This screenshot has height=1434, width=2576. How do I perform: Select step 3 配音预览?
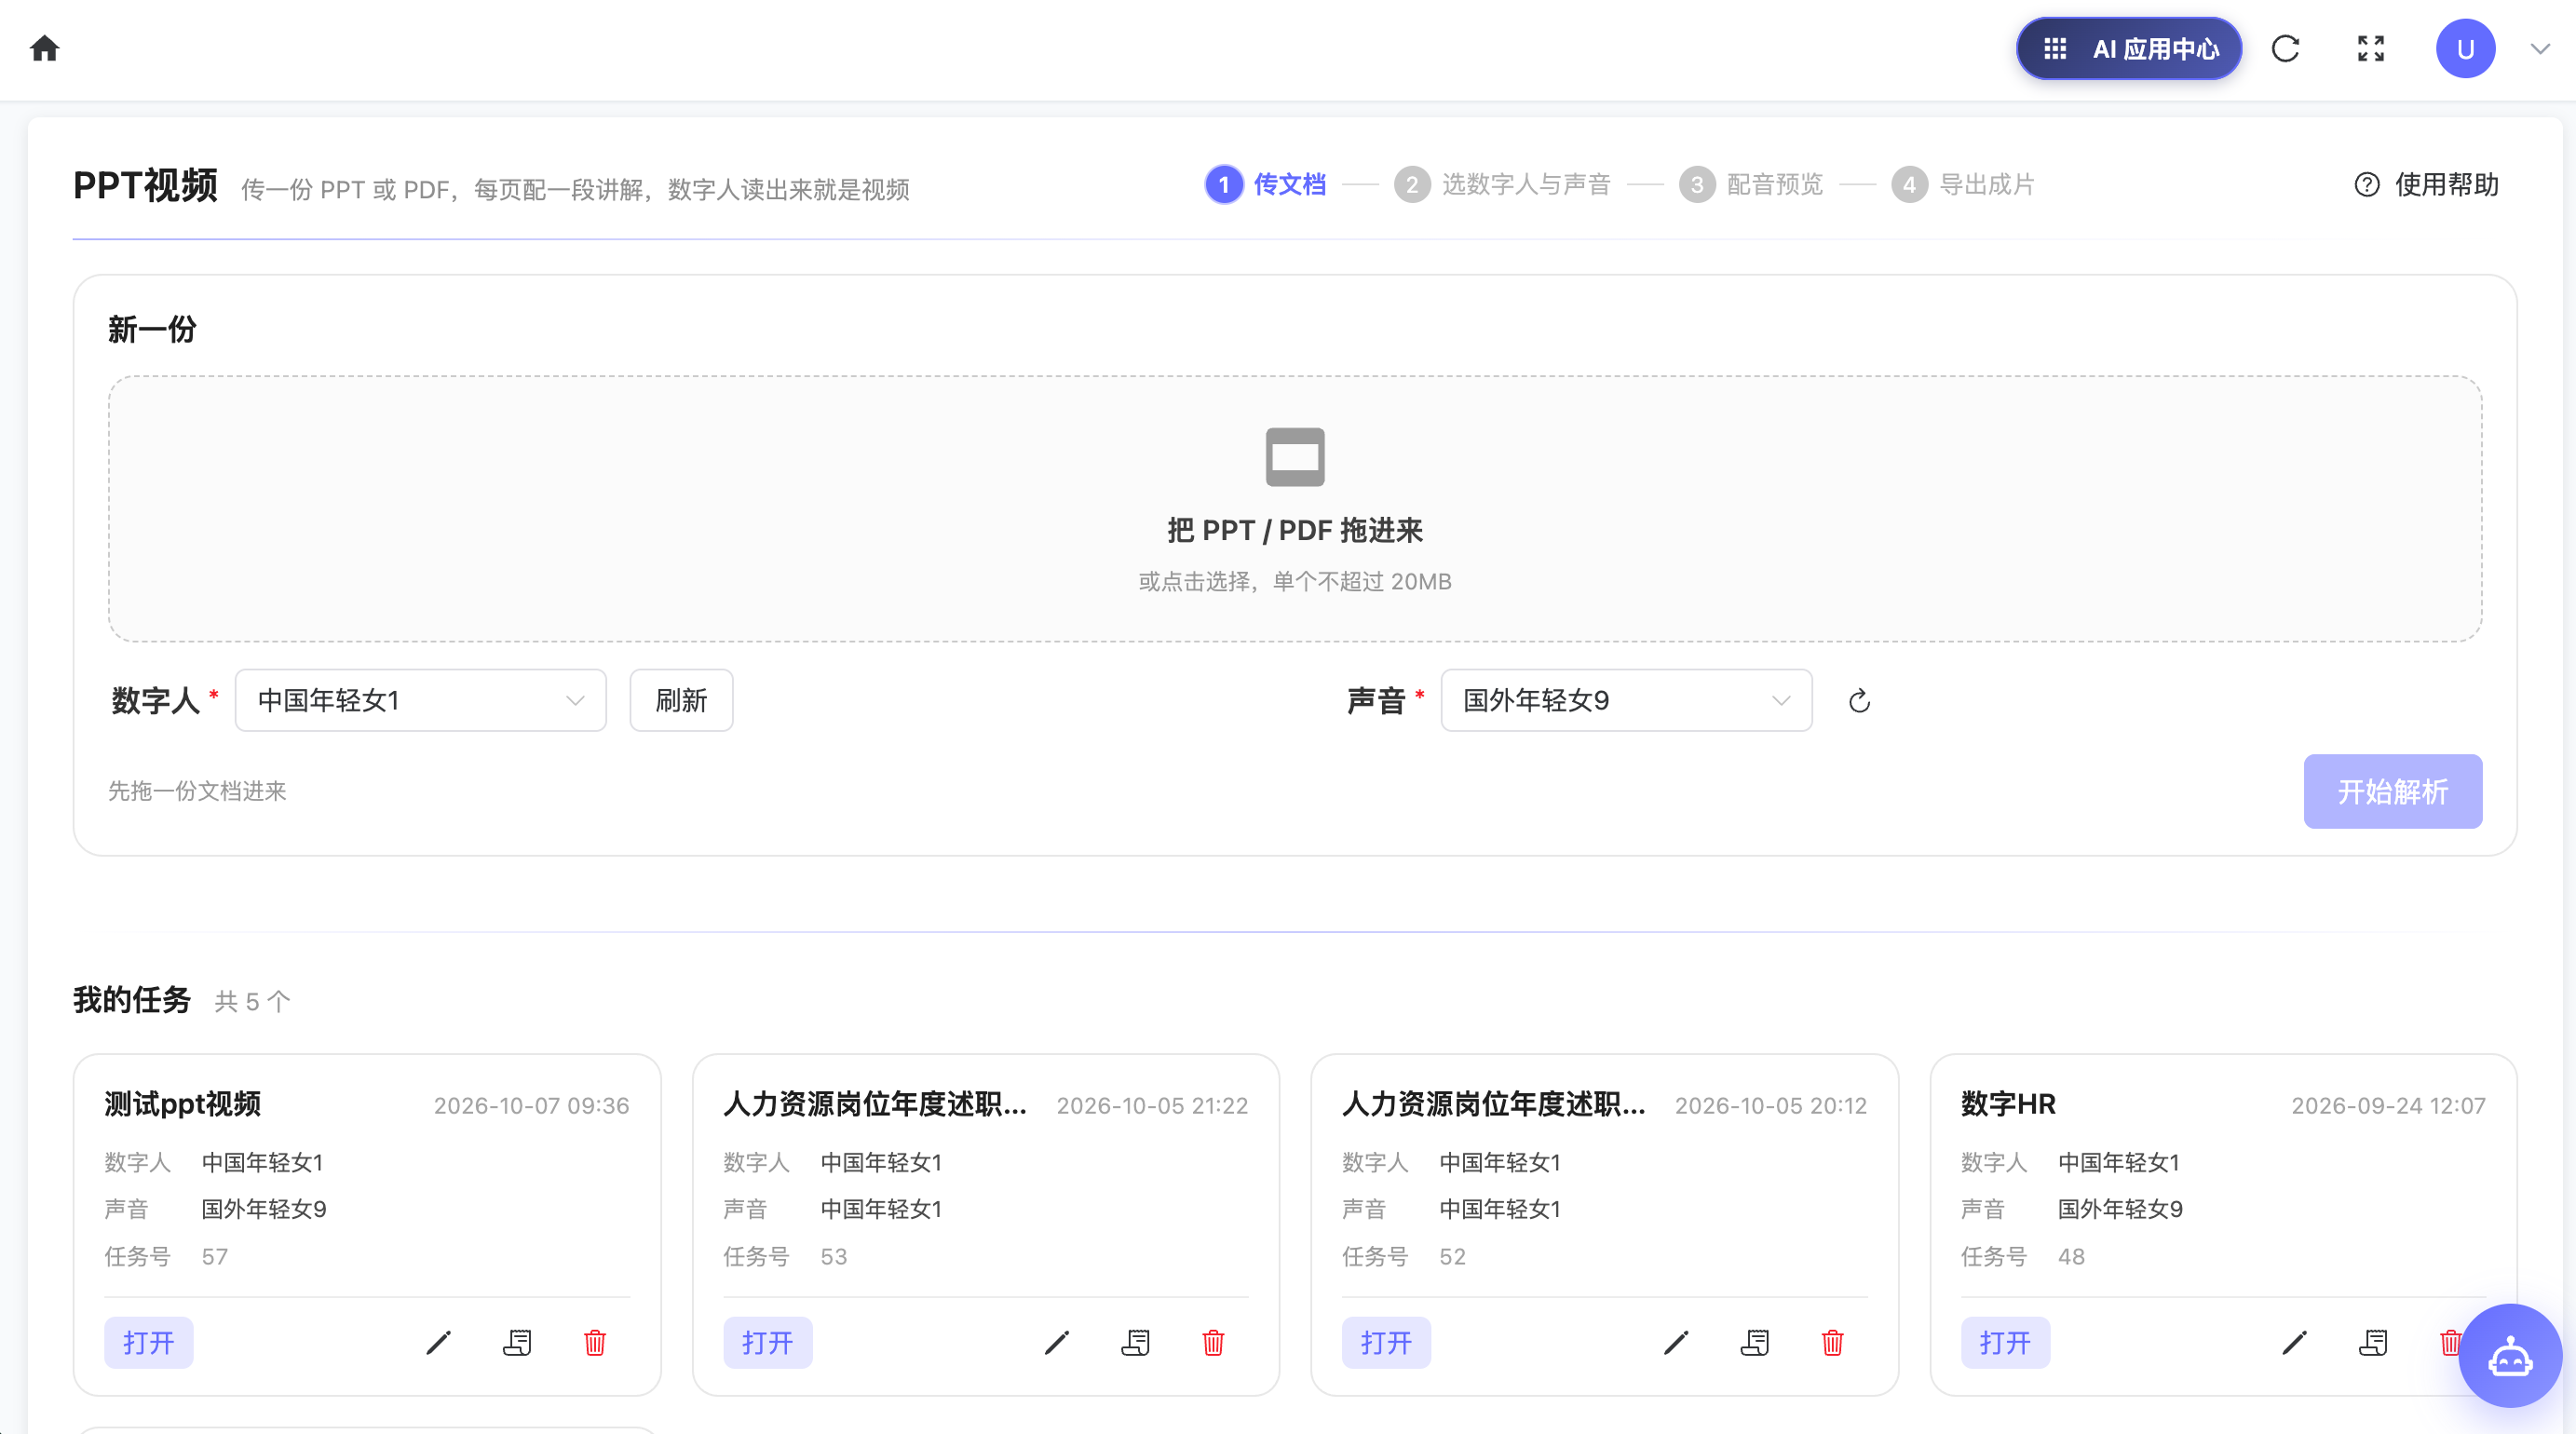1751,184
